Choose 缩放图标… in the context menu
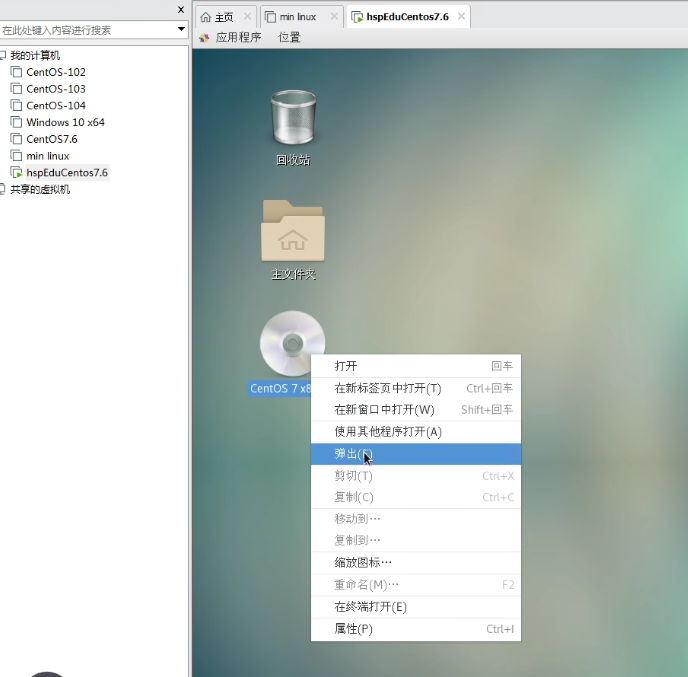Image resolution: width=688 pixels, height=677 pixels. click(x=416, y=562)
